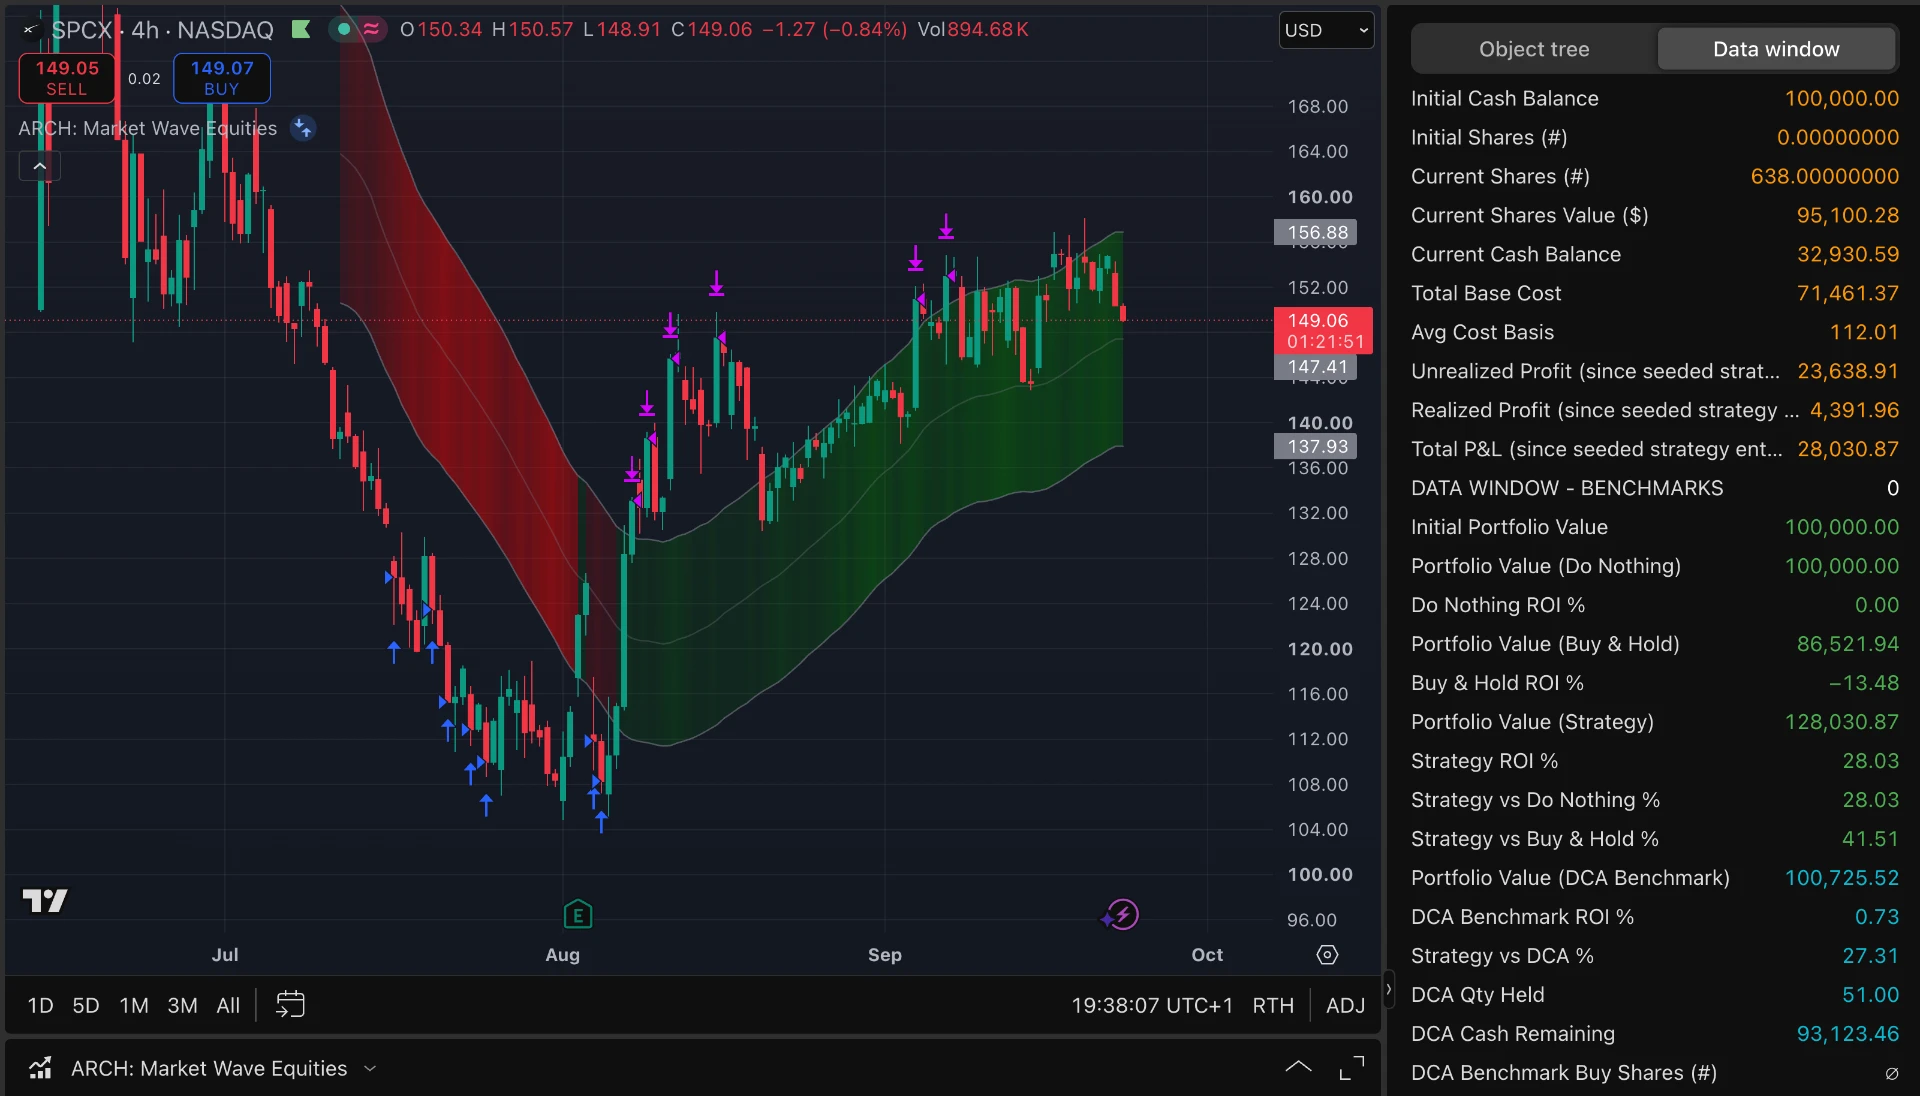Collapse the right sidebar with the side arrow

pyautogui.click(x=1388, y=989)
